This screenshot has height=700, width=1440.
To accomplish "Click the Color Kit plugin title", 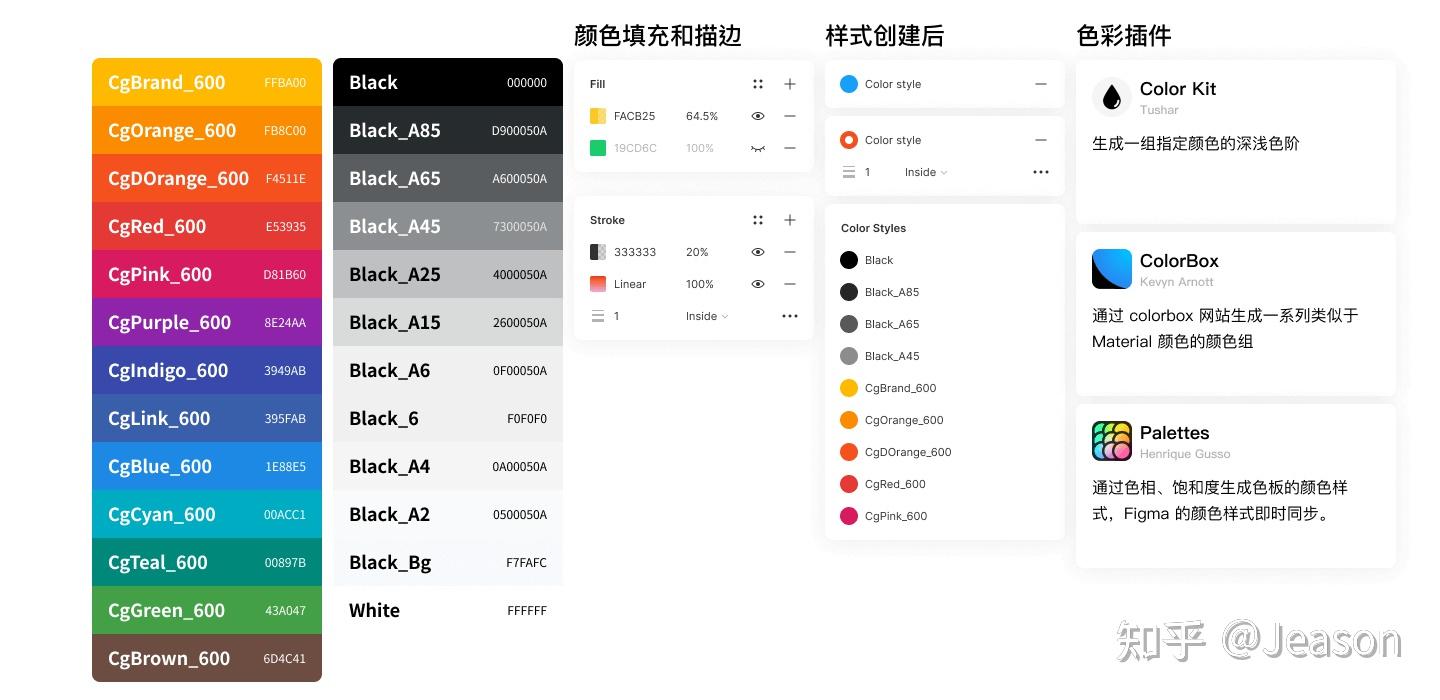I will tap(1178, 89).
